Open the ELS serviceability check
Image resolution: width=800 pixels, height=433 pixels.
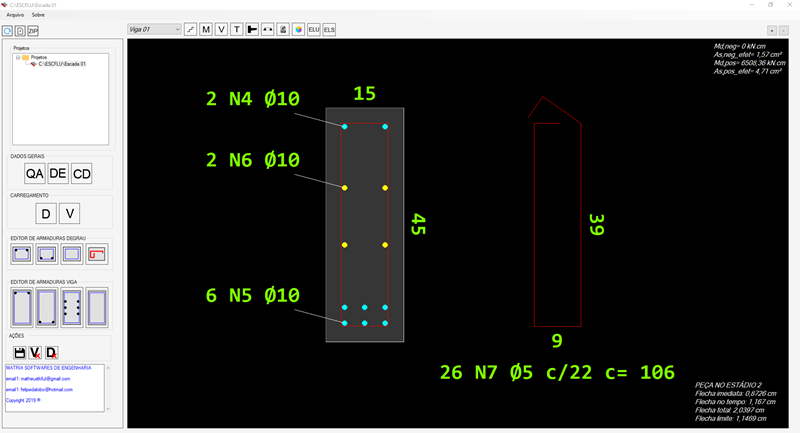tap(329, 30)
